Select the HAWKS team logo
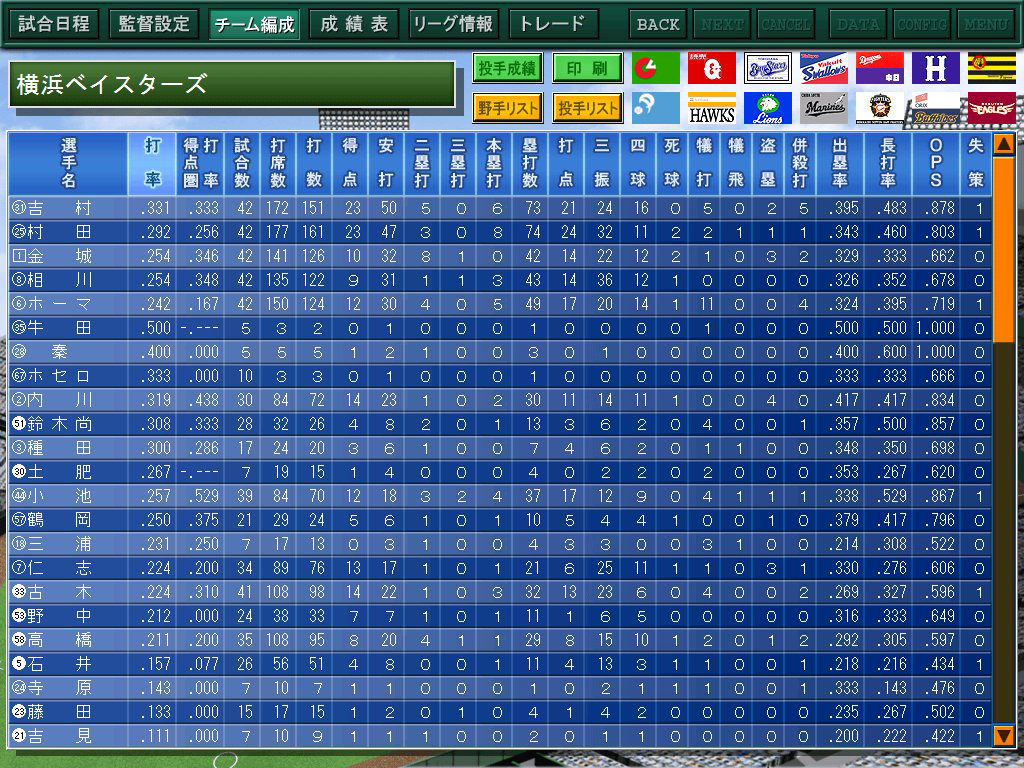 pos(711,108)
